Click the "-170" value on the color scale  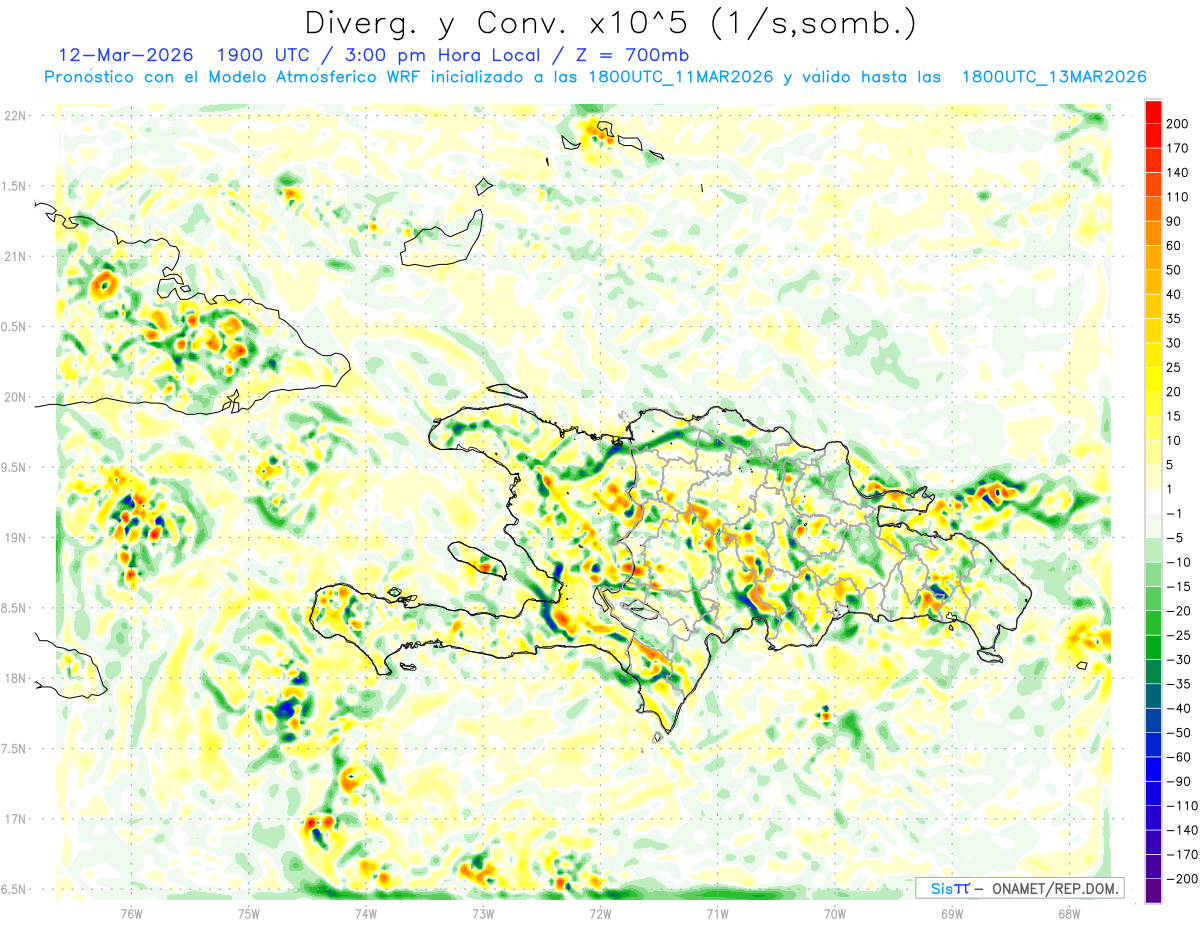coord(1183,855)
